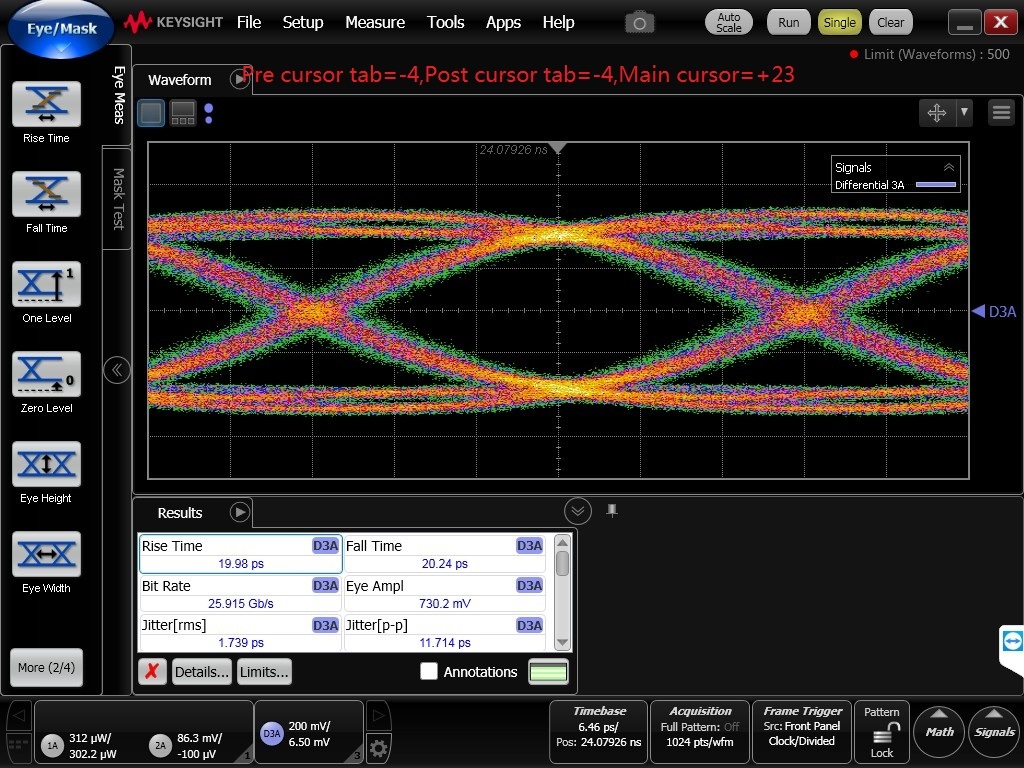
Task: Switch to the Mask Test tab
Action: 118,197
